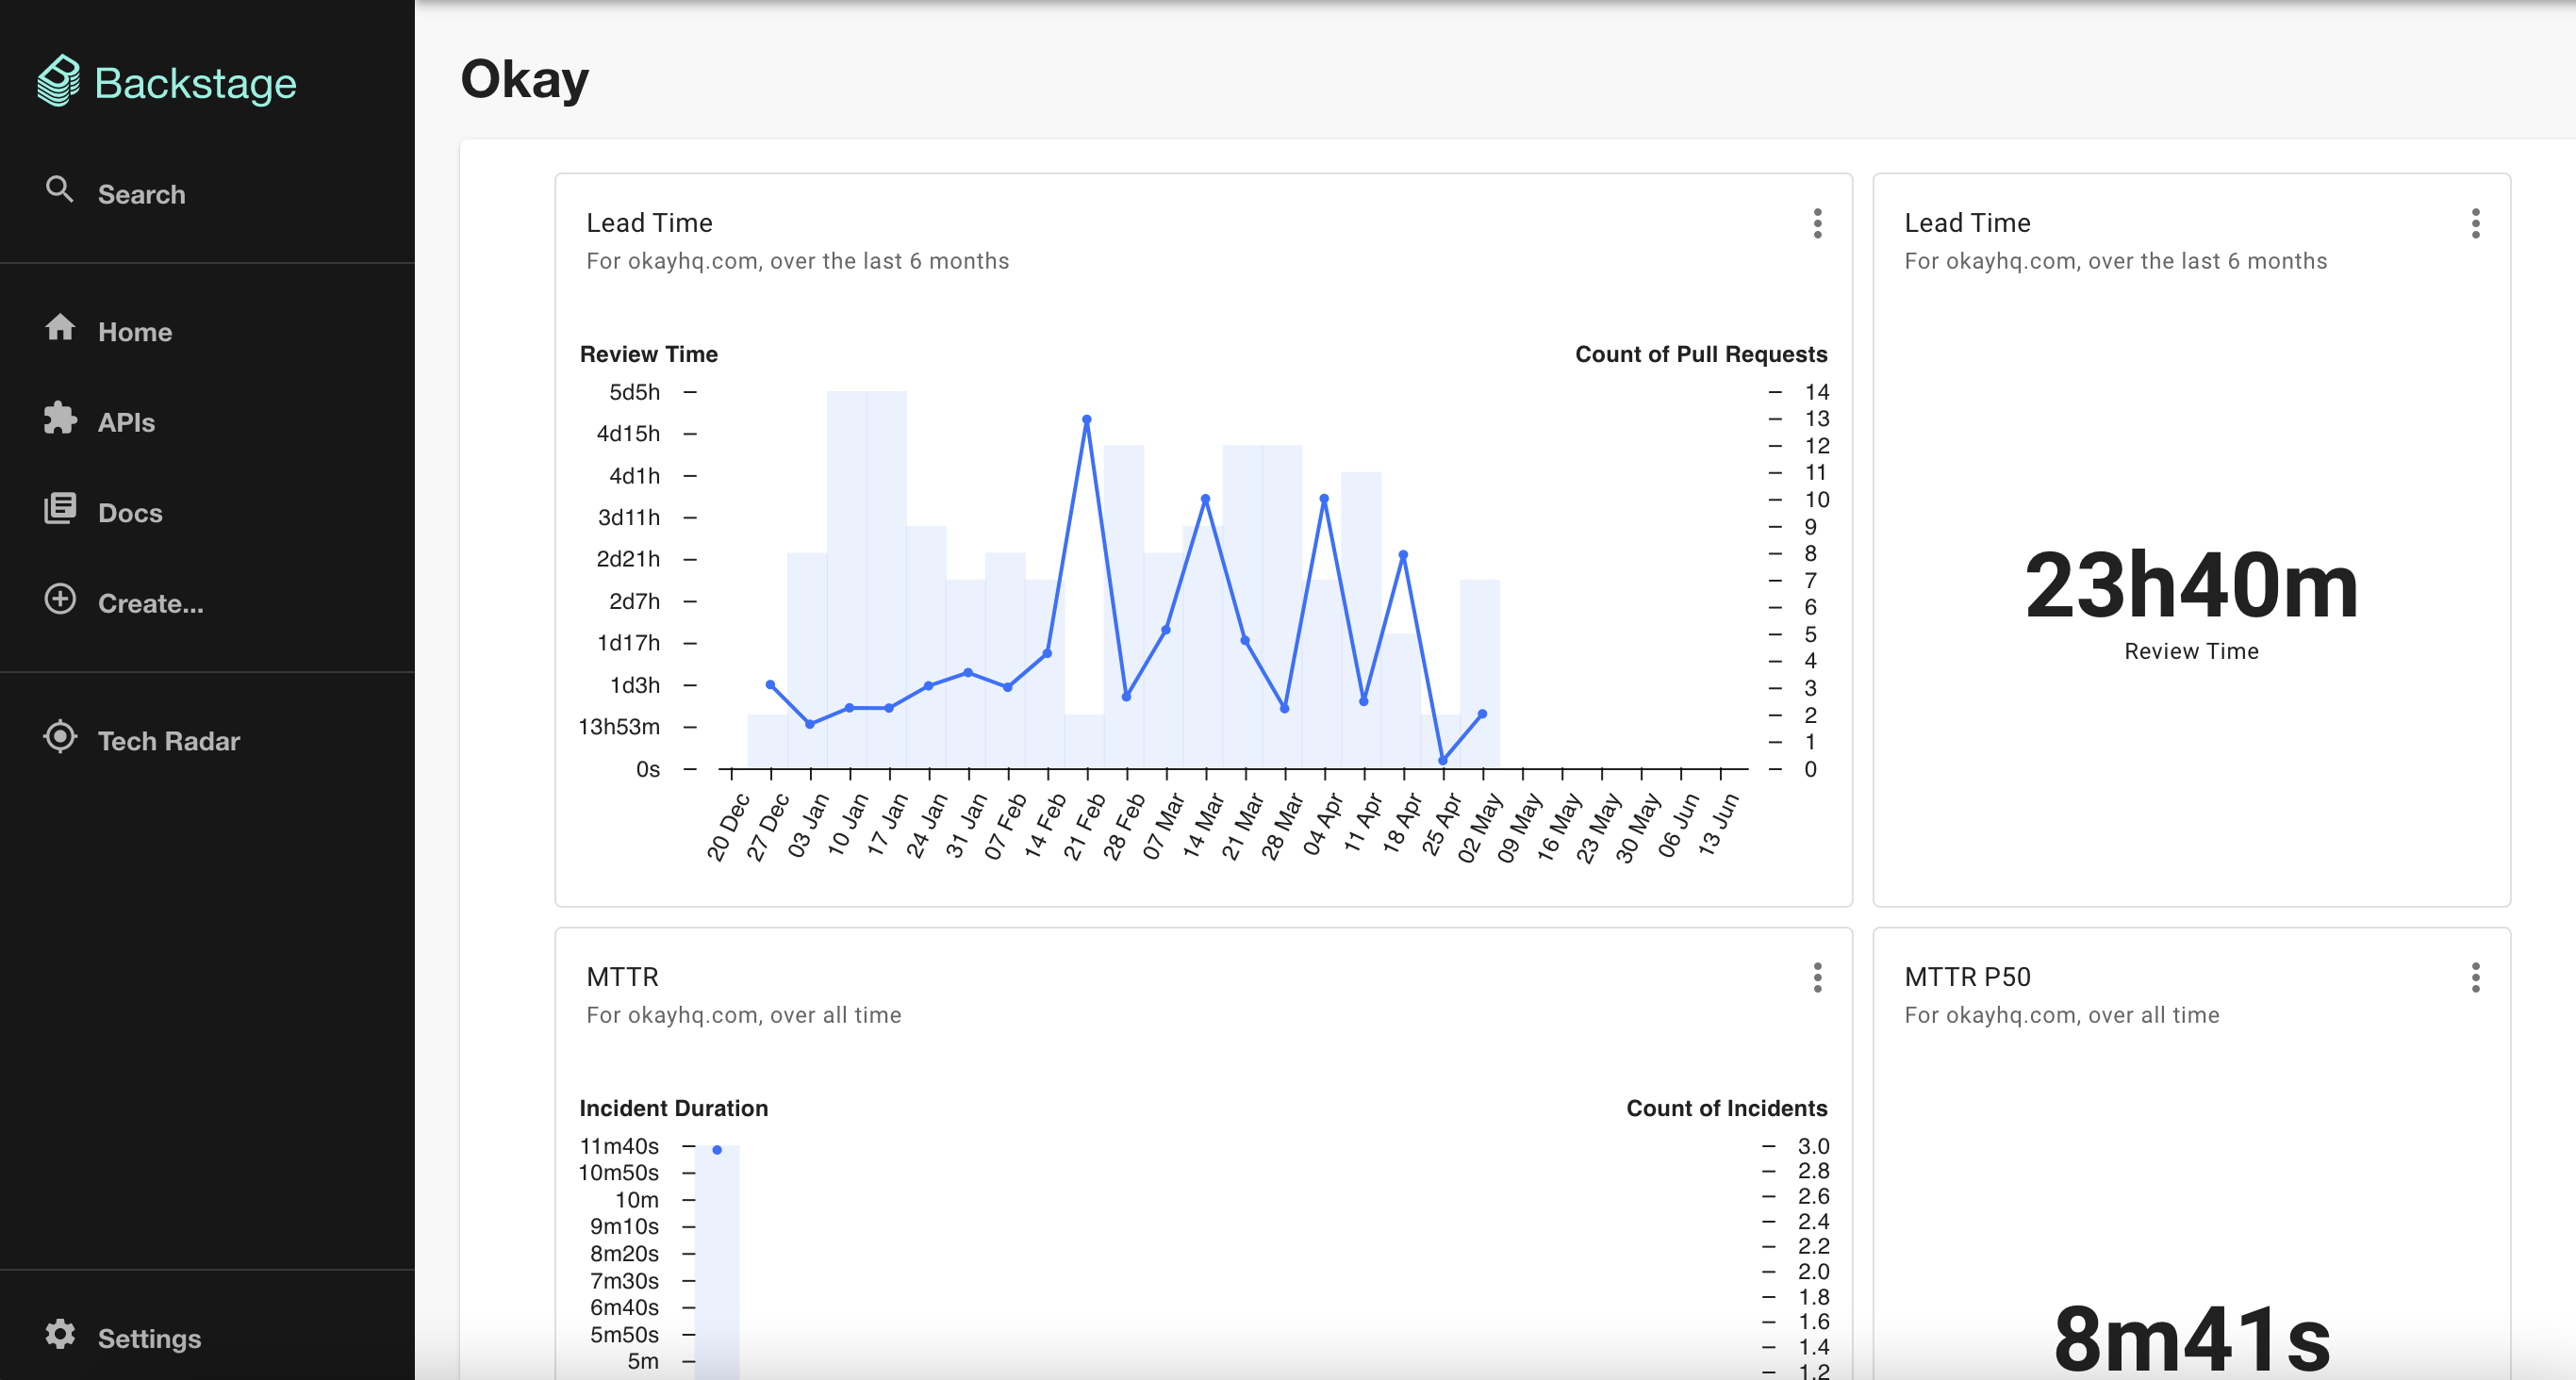Viewport: 2576px width, 1380px height.
Task: Select the Docs sidebar label
Action: [130, 513]
